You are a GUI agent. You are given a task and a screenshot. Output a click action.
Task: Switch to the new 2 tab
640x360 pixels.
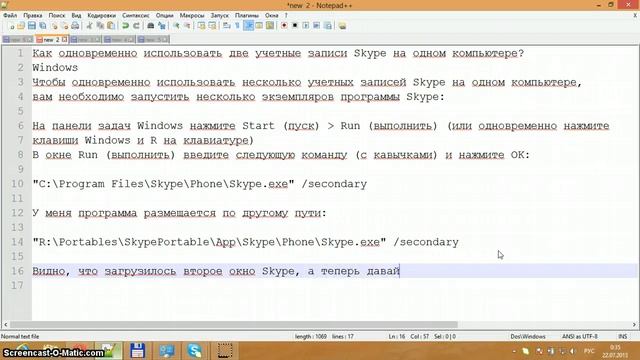pos(51,40)
